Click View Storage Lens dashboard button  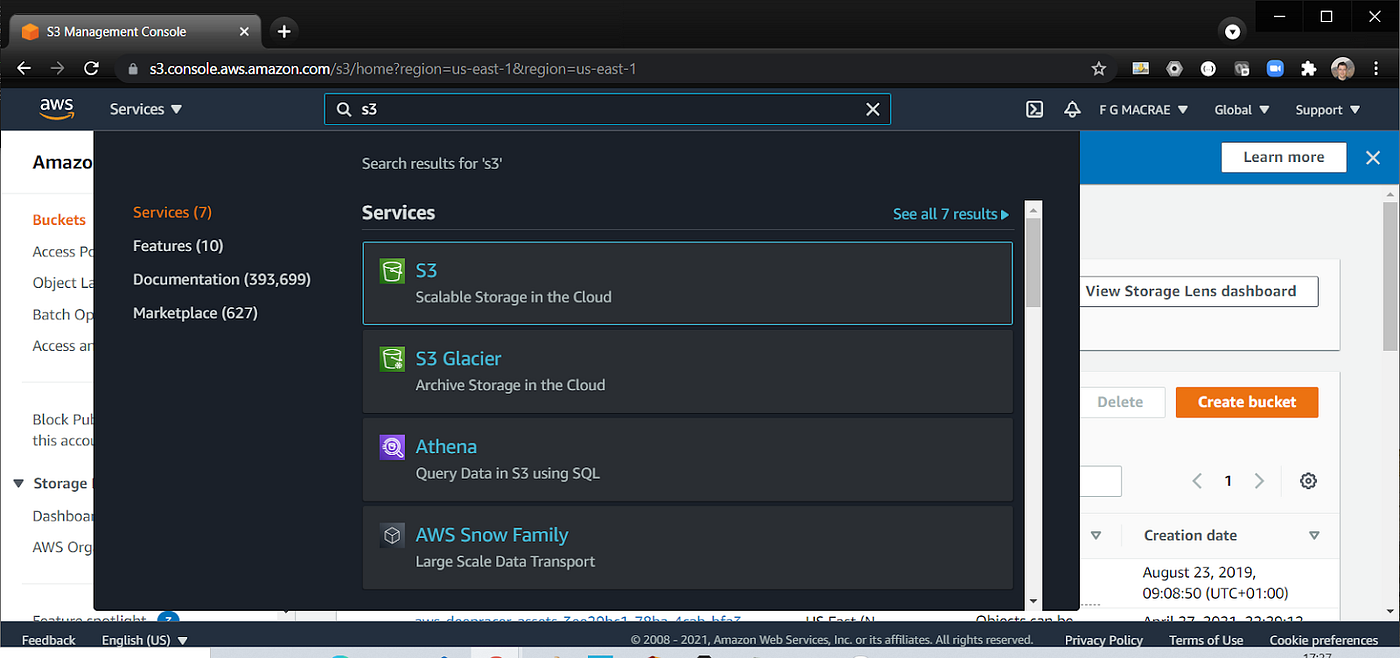coord(1199,291)
